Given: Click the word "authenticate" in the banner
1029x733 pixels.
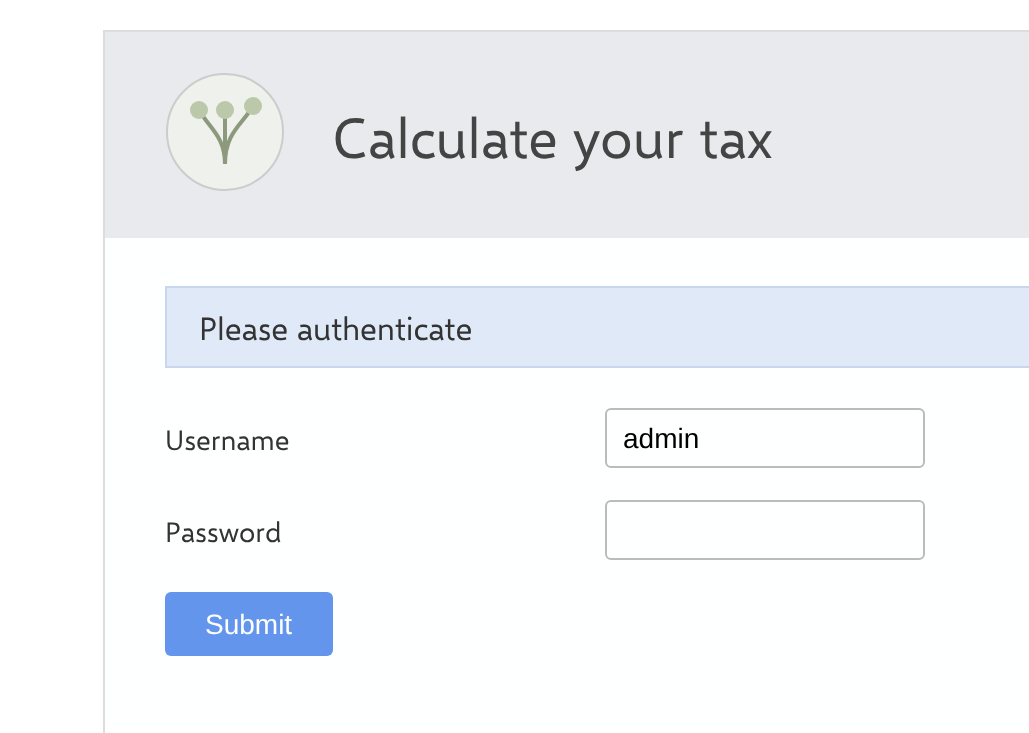Looking at the screenshot, I should [x=385, y=329].
